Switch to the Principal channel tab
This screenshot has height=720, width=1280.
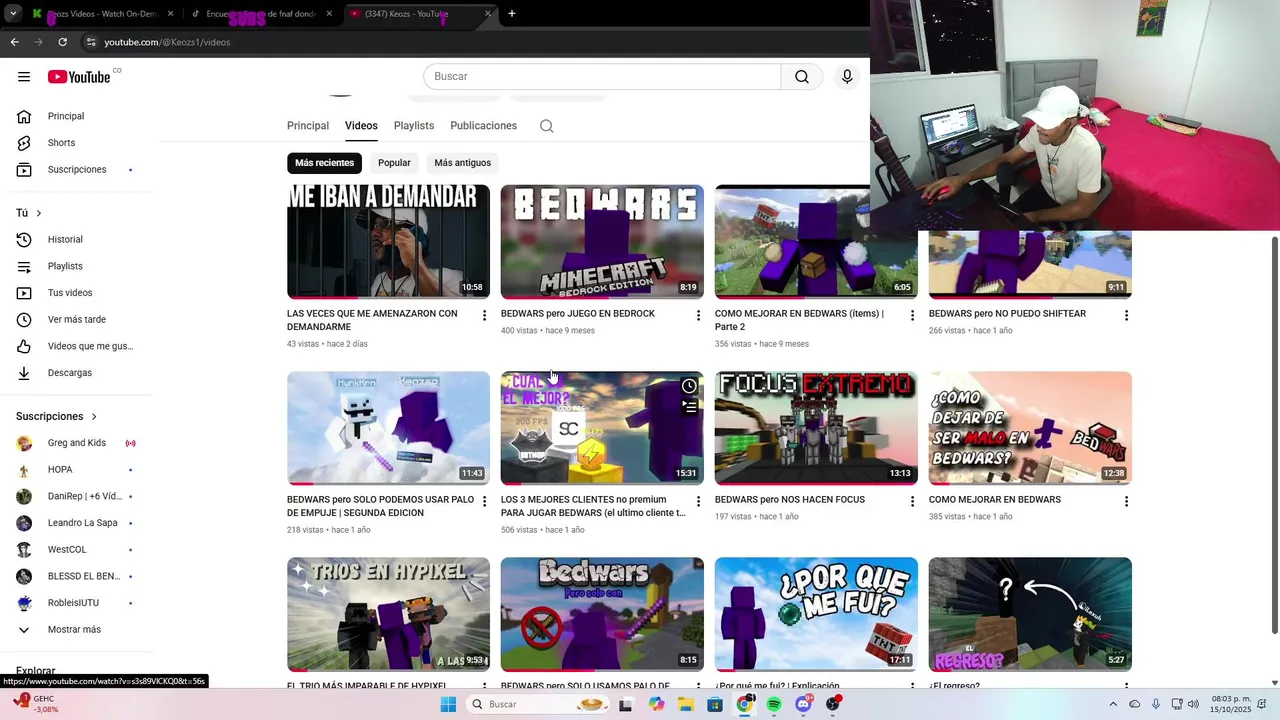click(308, 126)
